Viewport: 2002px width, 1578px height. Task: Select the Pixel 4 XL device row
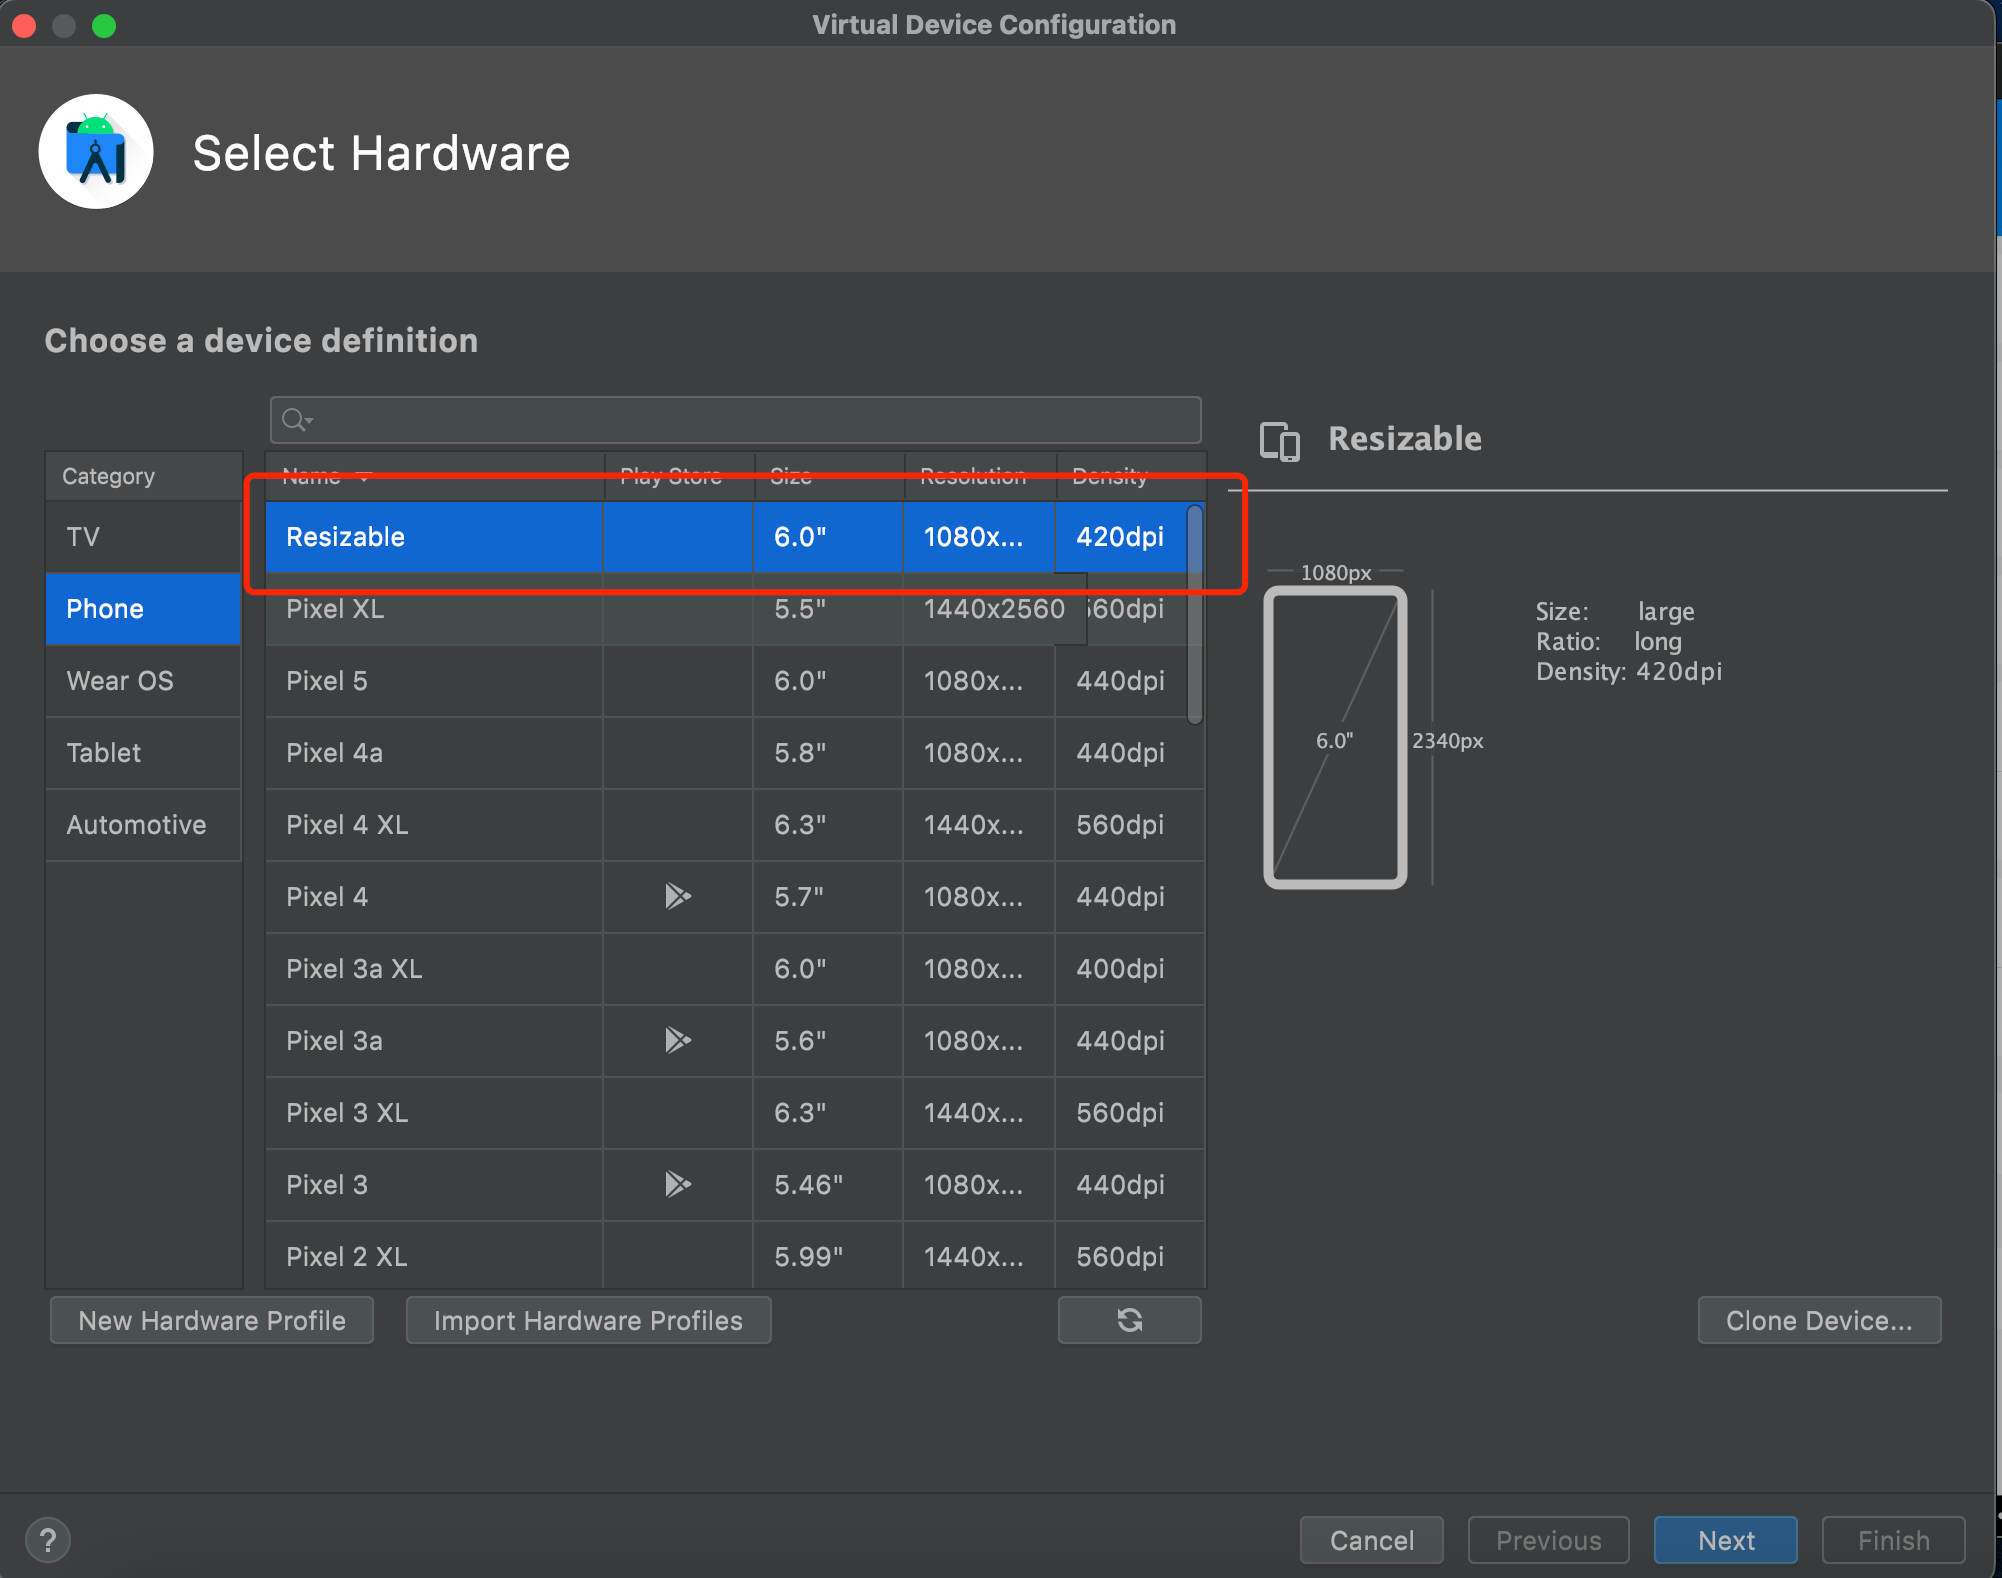click(x=734, y=825)
